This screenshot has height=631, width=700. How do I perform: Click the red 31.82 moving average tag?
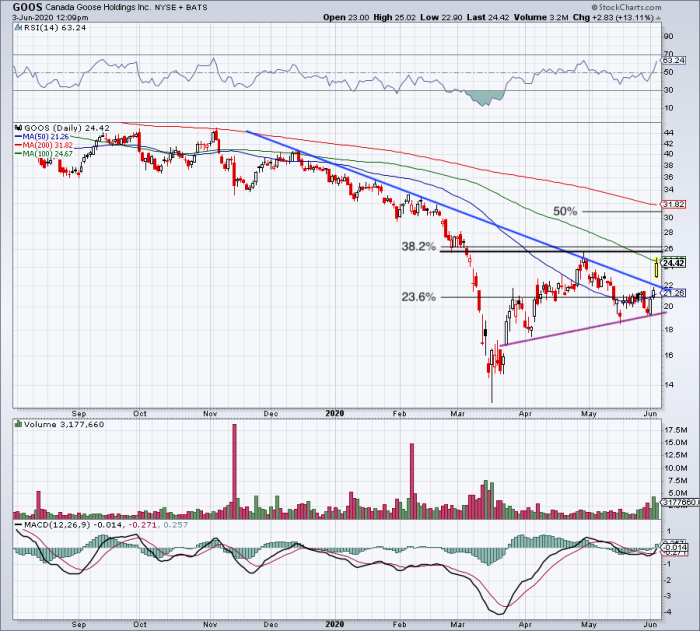pyautogui.click(x=673, y=204)
